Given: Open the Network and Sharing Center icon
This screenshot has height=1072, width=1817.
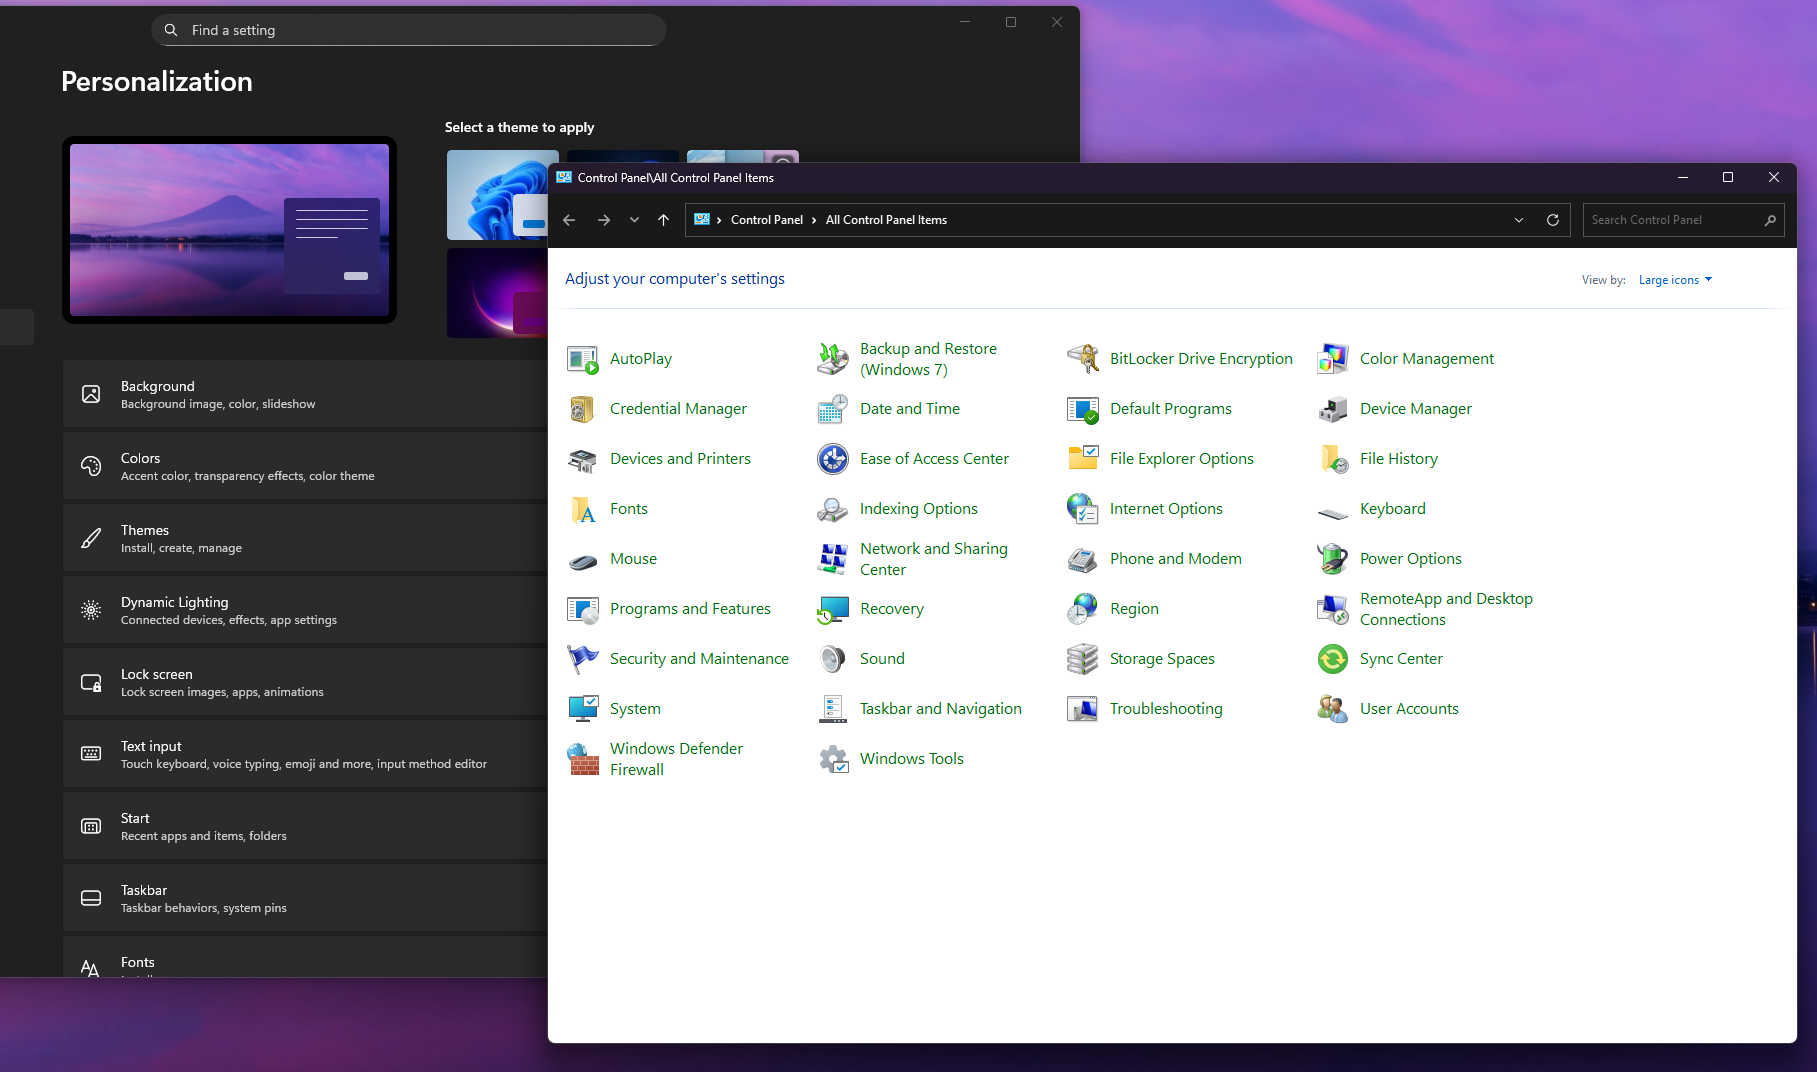Looking at the screenshot, I should 832,559.
